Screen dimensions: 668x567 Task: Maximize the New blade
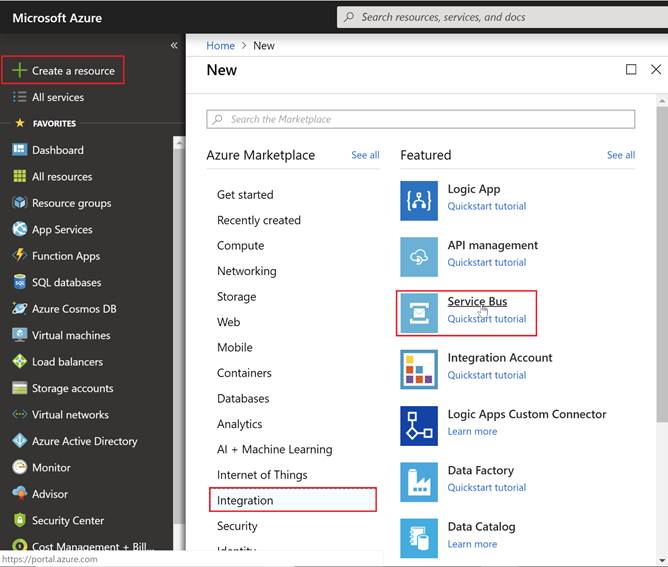631,69
